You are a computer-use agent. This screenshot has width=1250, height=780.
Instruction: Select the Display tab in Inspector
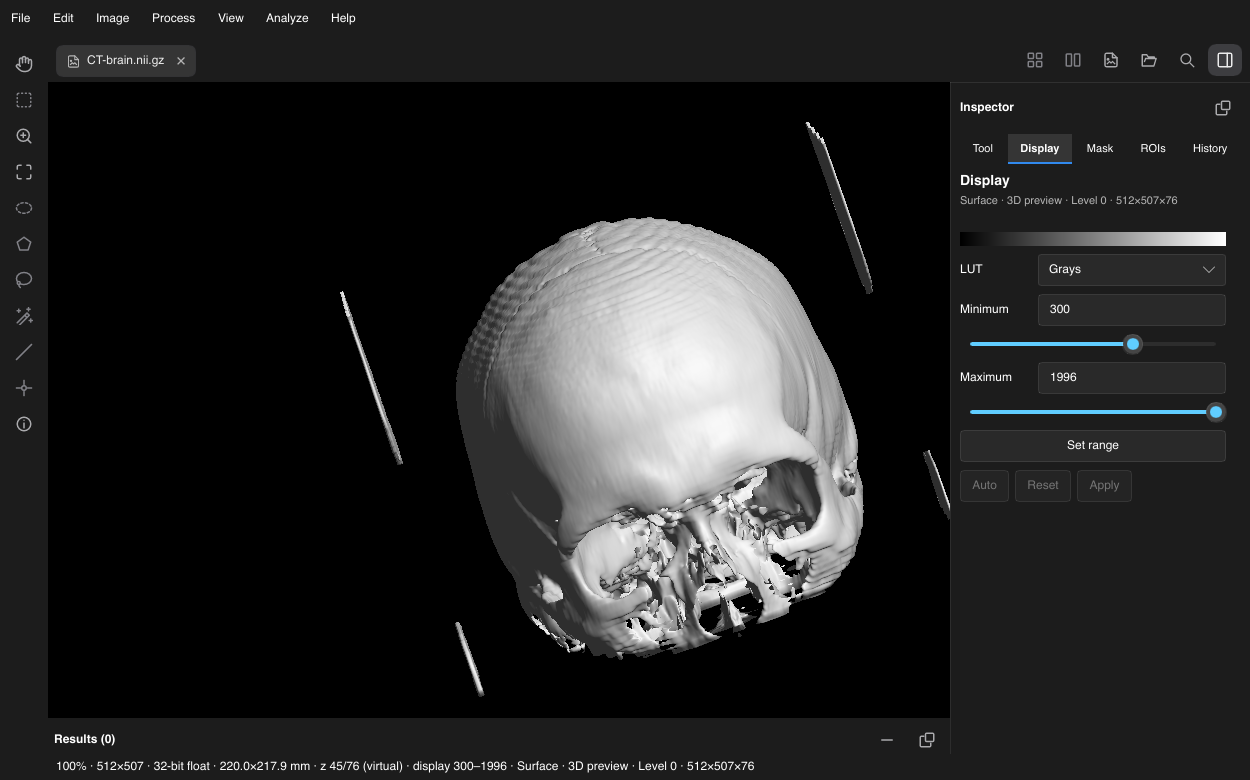coord(1039,148)
